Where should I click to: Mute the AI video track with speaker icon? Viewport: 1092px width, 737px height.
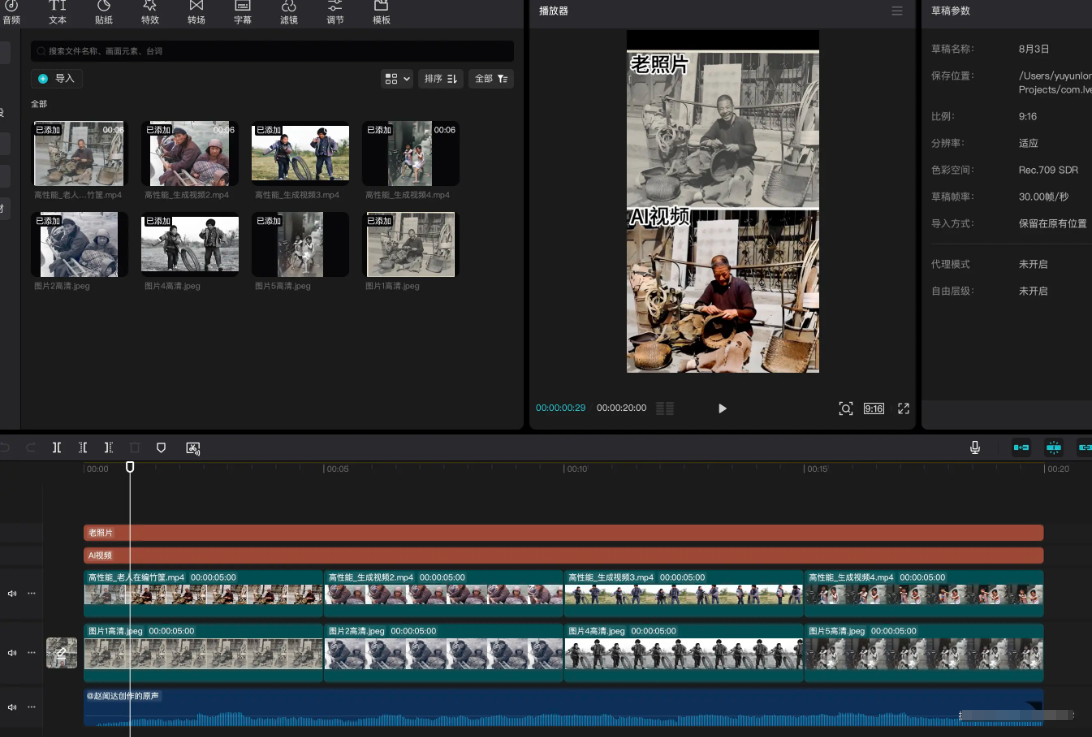click(13, 593)
